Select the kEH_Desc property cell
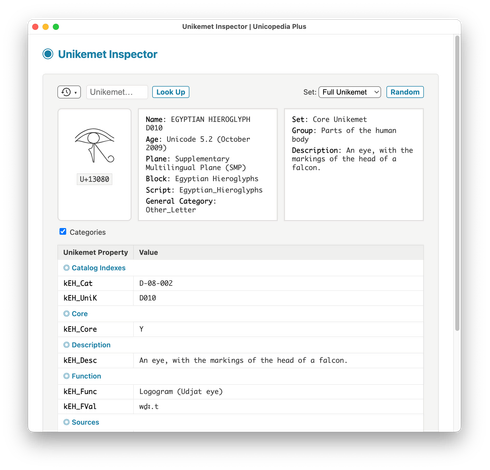The width and height of the screenshot is (490, 470). coord(96,360)
